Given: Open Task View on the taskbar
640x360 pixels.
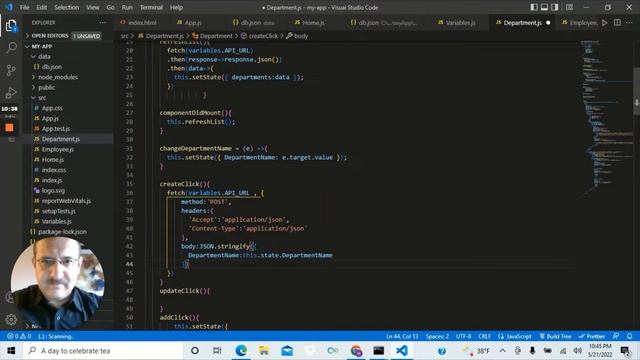Looking at the screenshot, I should pos(217,351).
